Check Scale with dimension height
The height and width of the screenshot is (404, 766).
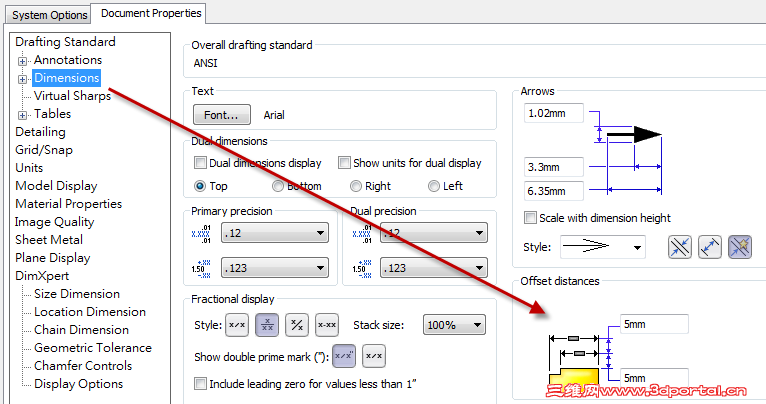[x=531, y=218]
